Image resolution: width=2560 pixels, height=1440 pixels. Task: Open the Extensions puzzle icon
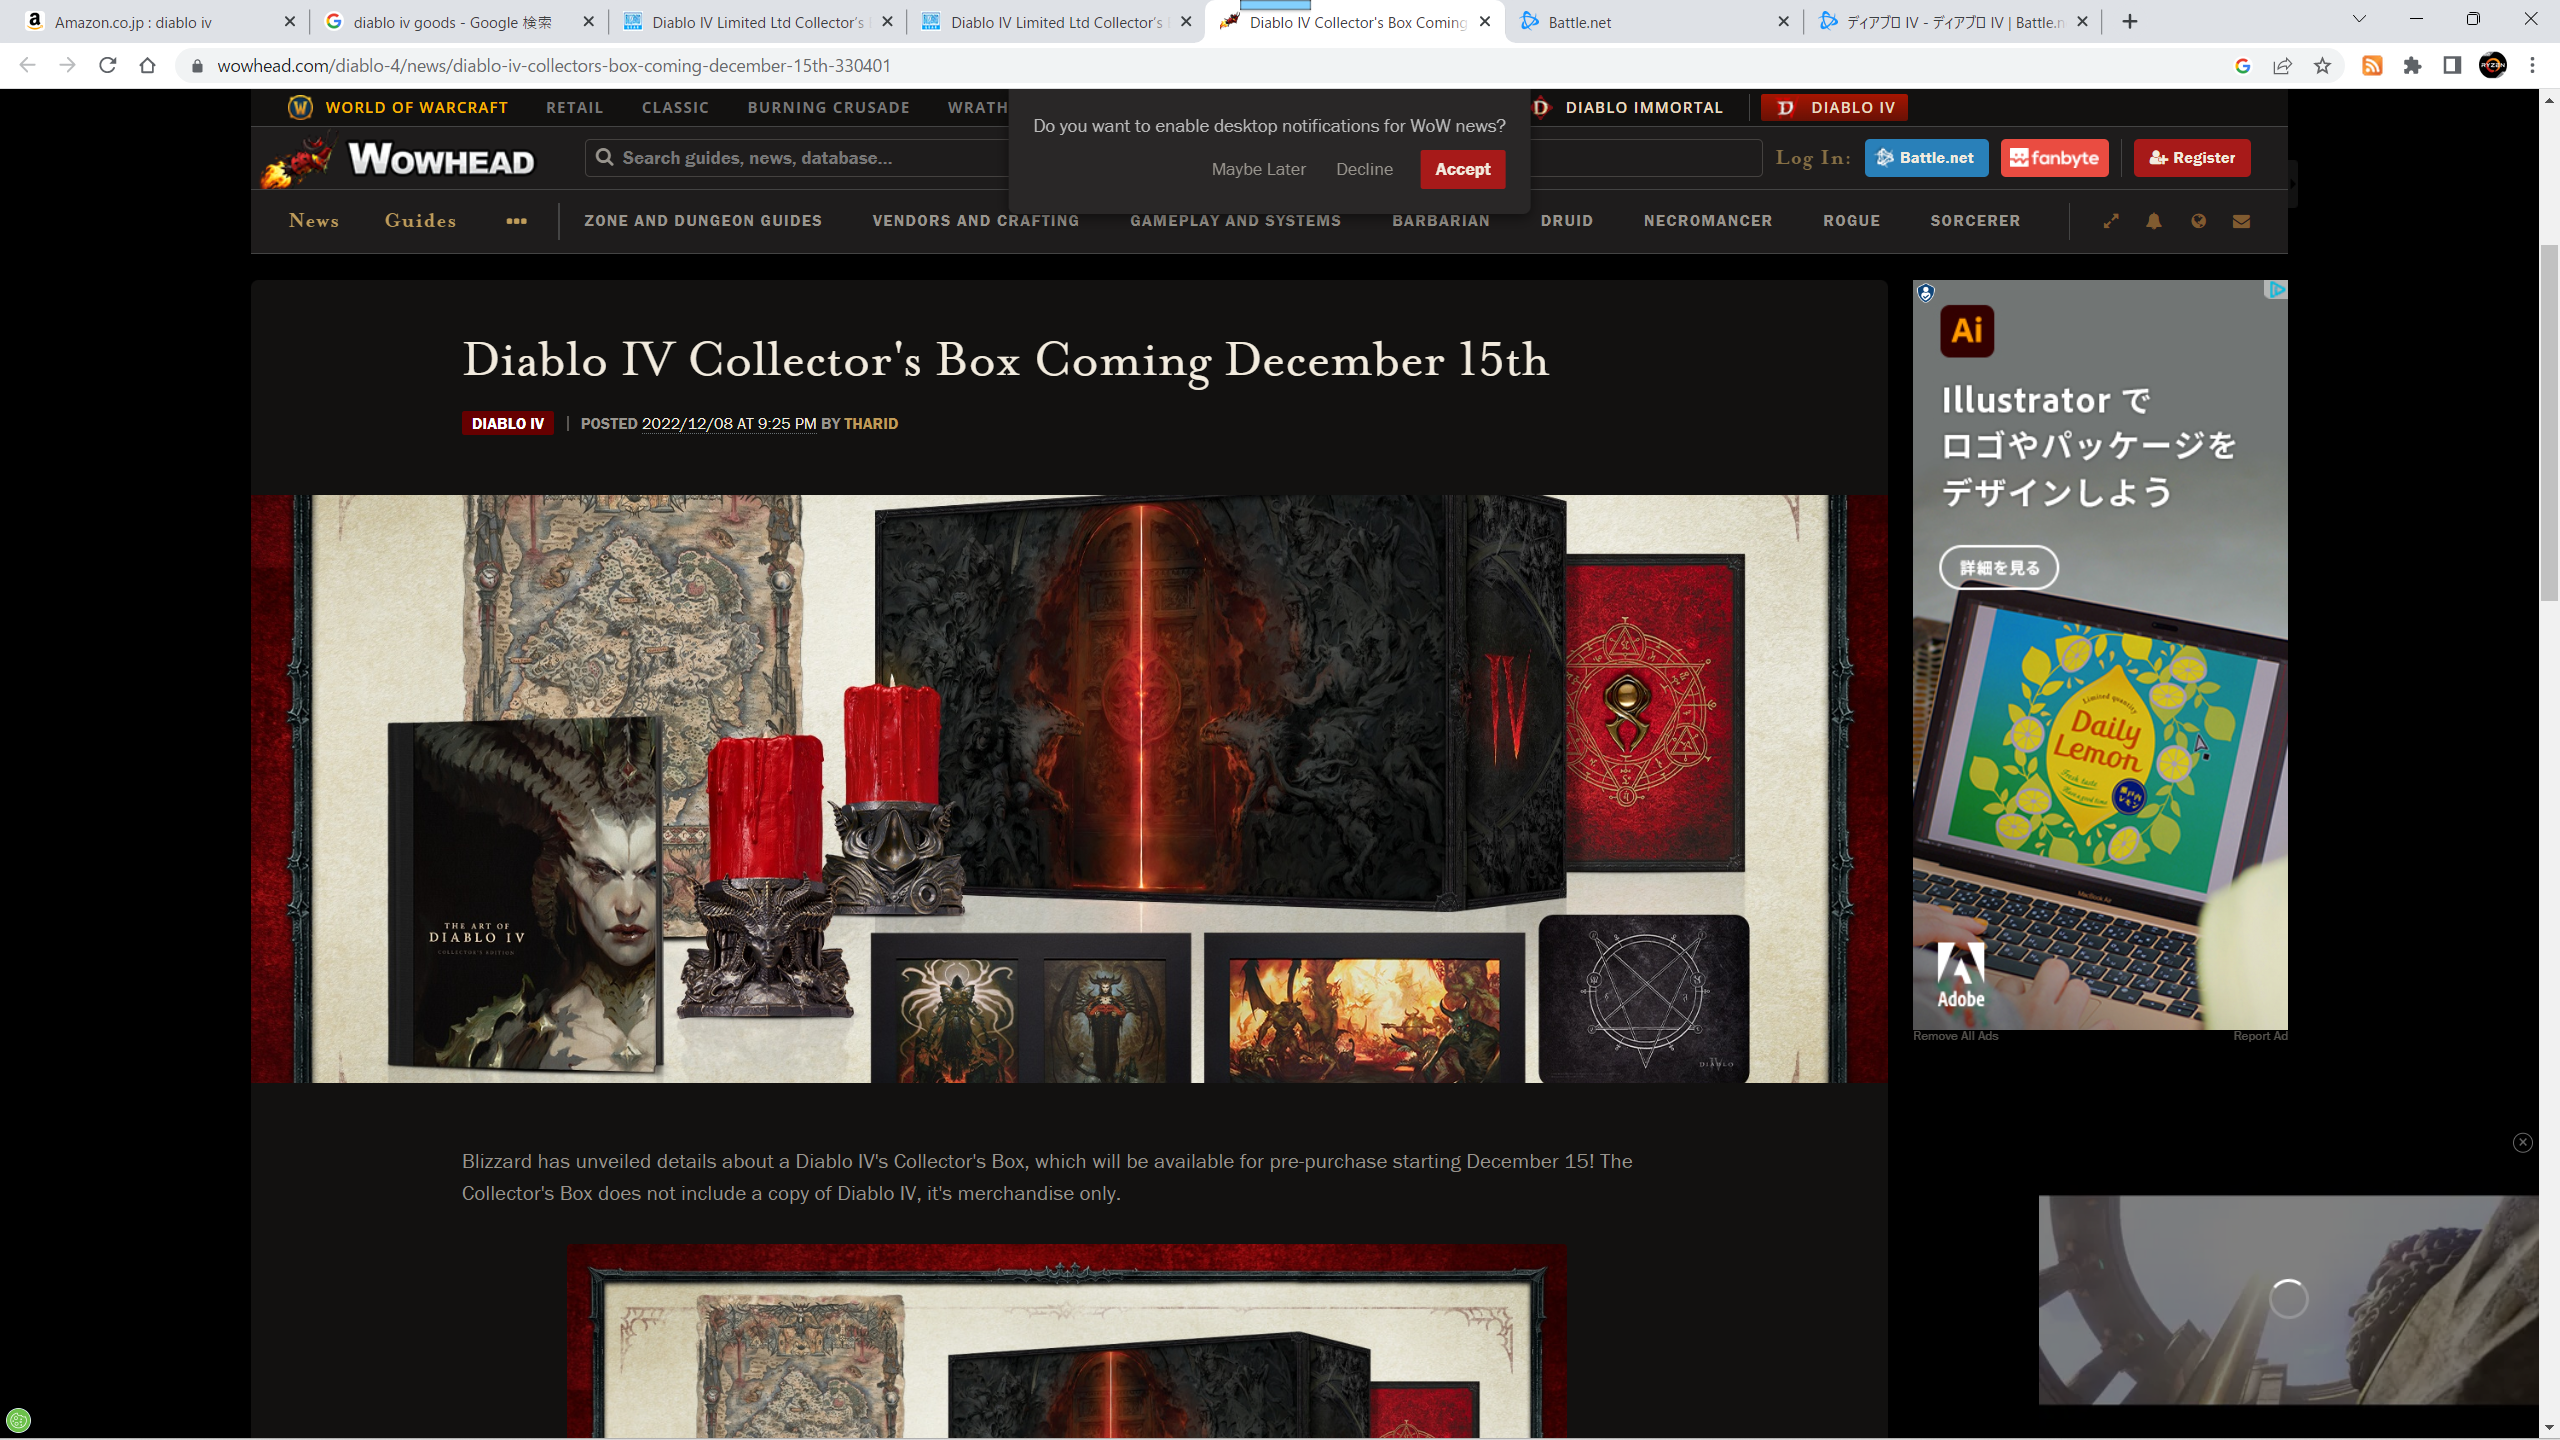2412,66
